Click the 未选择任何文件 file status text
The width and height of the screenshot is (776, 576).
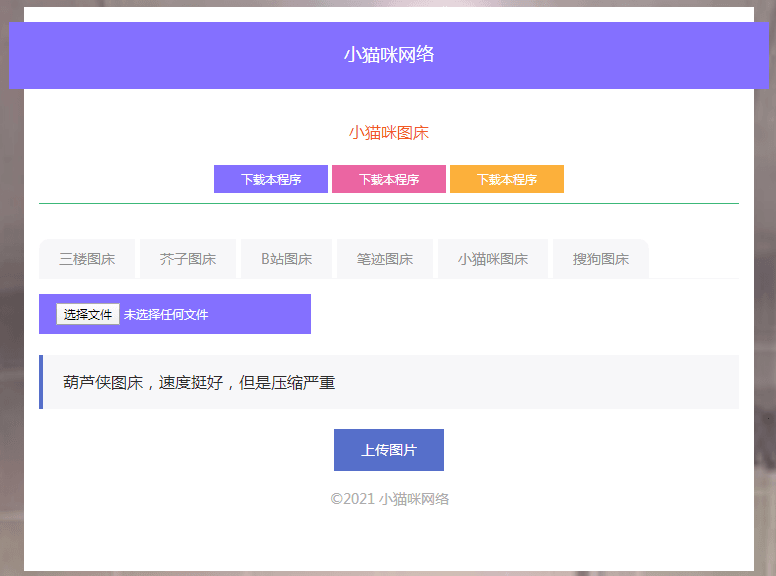click(166, 314)
